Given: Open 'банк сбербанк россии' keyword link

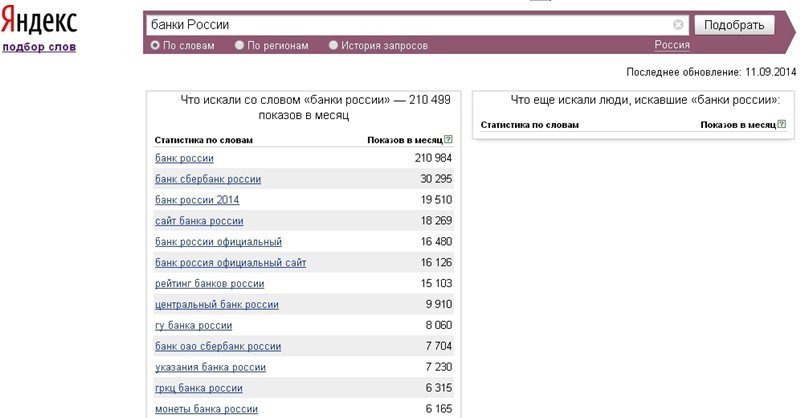Looking at the screenshot, I should (x=208, y=179).
